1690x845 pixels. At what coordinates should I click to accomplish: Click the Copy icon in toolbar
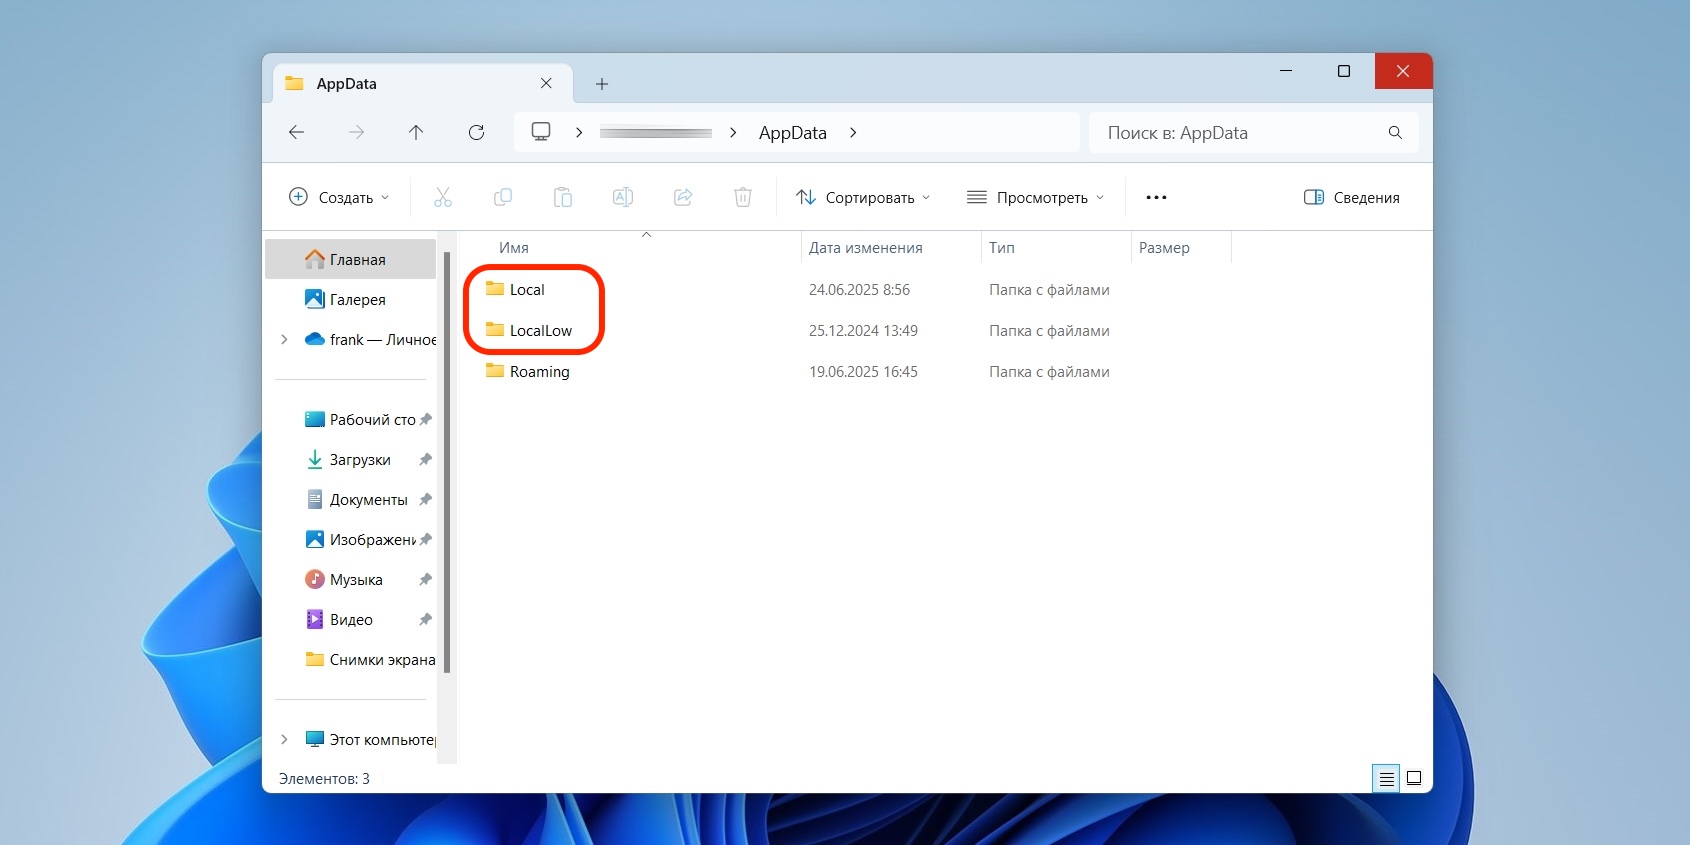[503, 197]
